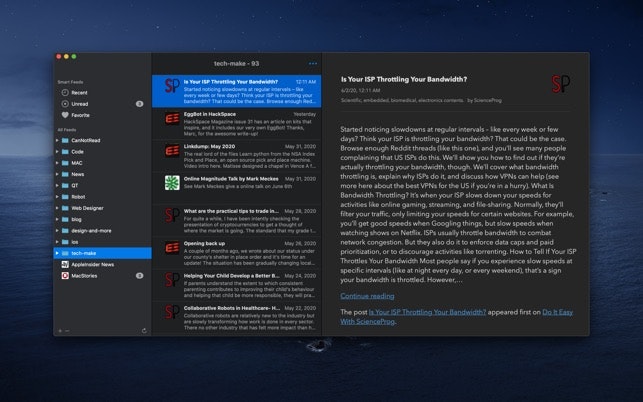The image size is (643, 402).
Task: Click the 'by ScienceProg' author line
Action: point(484,100)
